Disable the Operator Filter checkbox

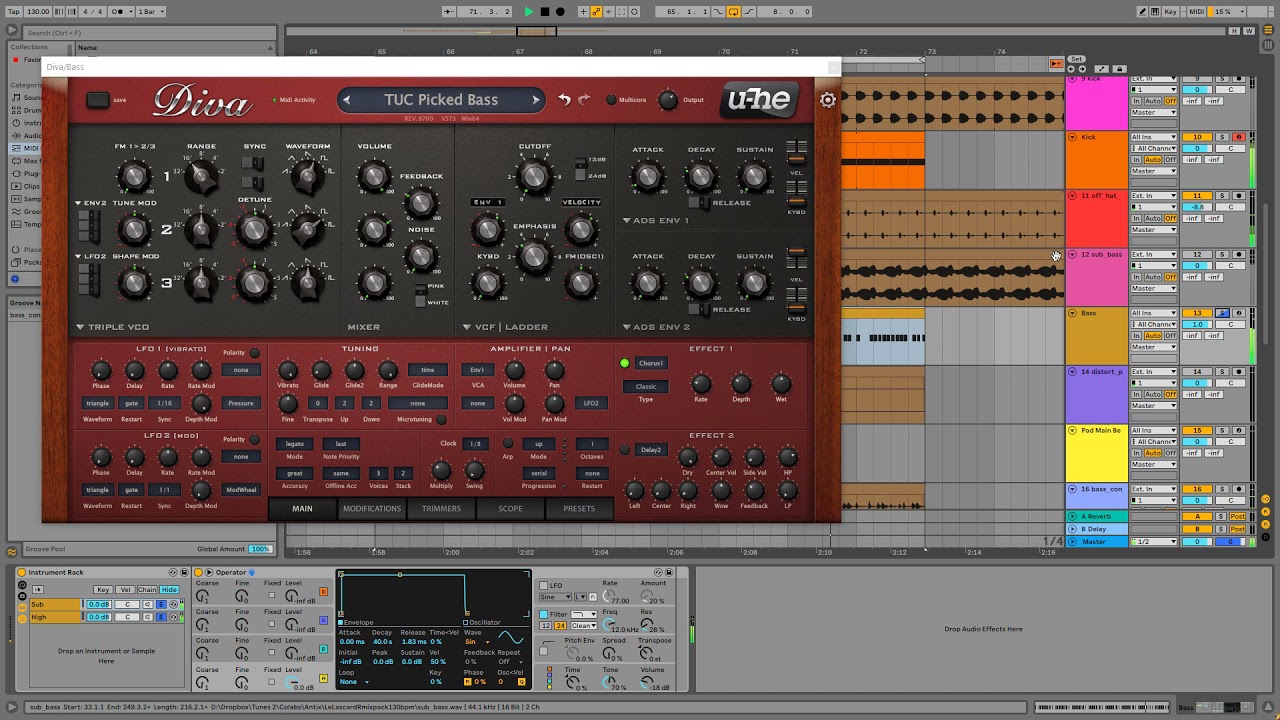tap(543, 614)
